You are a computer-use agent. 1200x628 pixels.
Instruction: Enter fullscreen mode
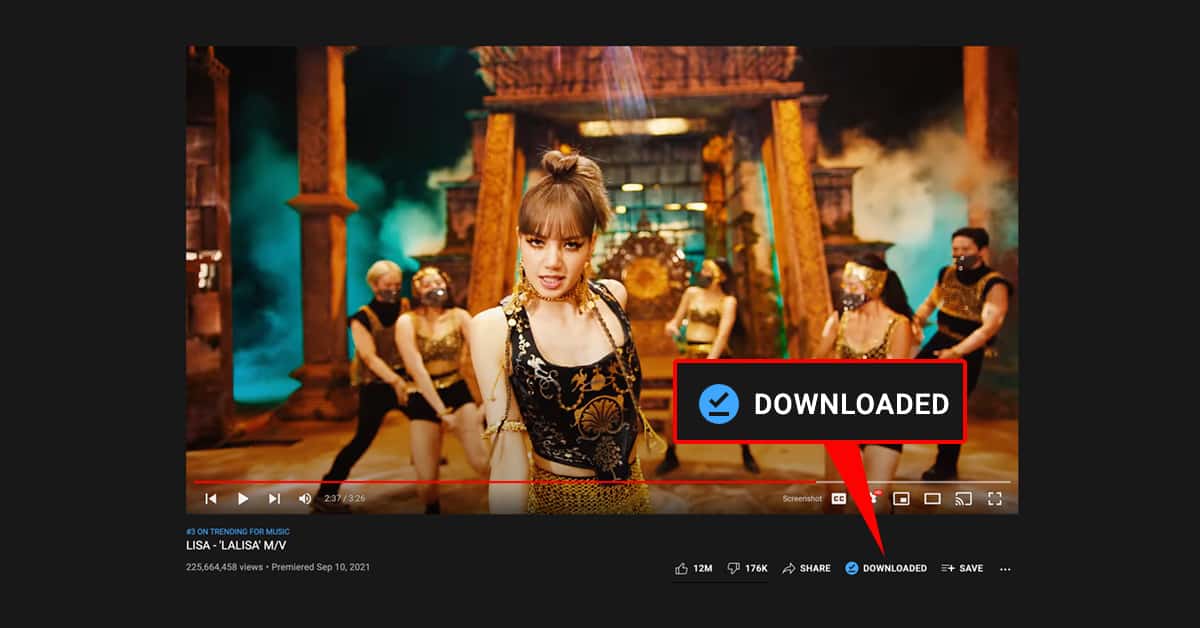tap(995, 498)
